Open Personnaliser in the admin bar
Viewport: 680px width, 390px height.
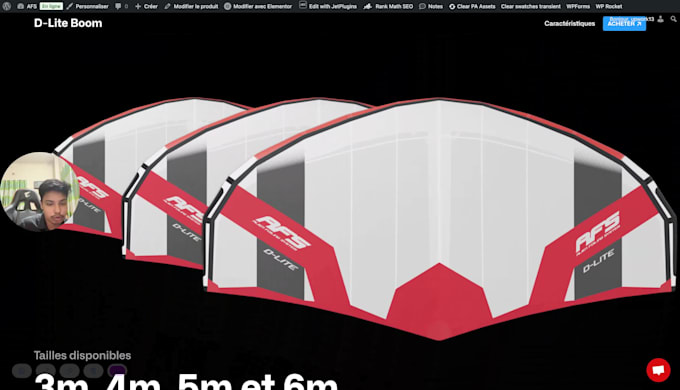click(x=87, y=7)
